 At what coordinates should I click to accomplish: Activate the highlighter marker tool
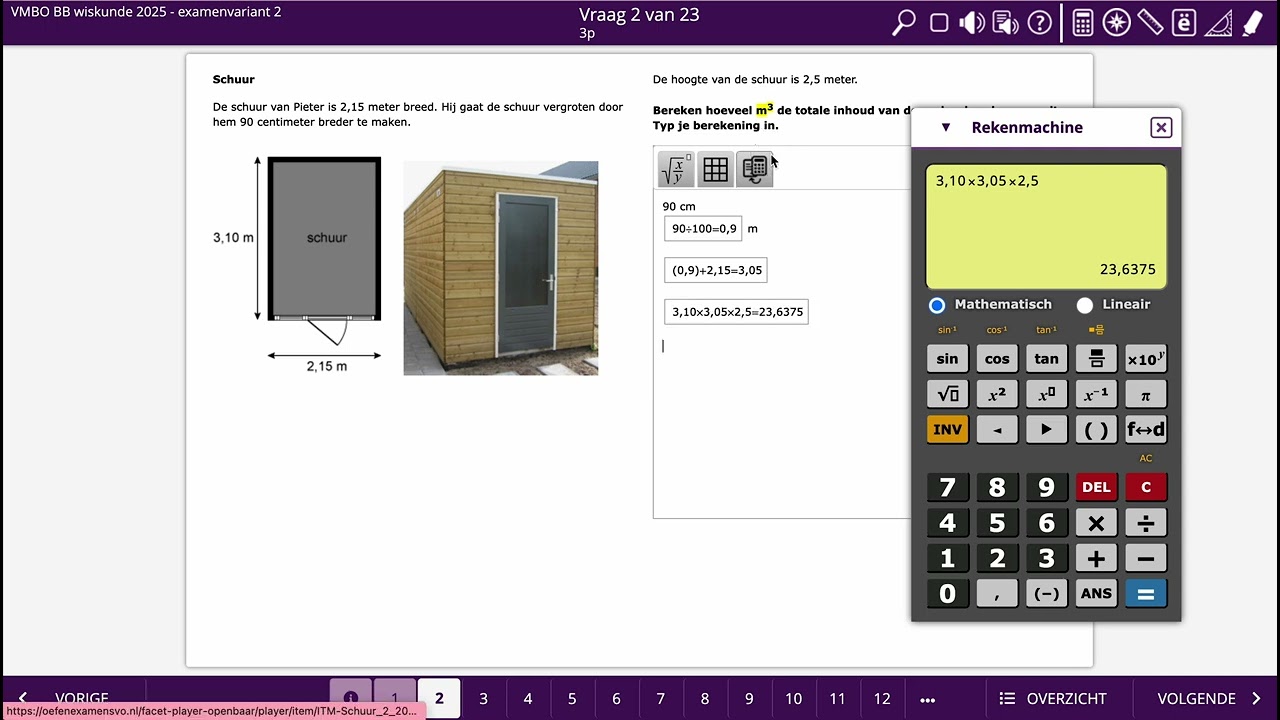click(1252, 23)
